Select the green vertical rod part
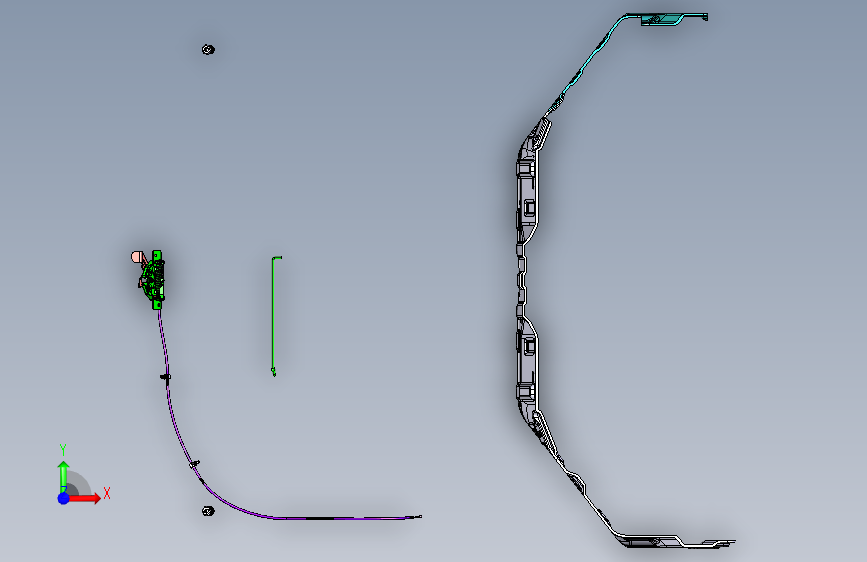This screenshot has width=867, height=562. coord(275,316)
